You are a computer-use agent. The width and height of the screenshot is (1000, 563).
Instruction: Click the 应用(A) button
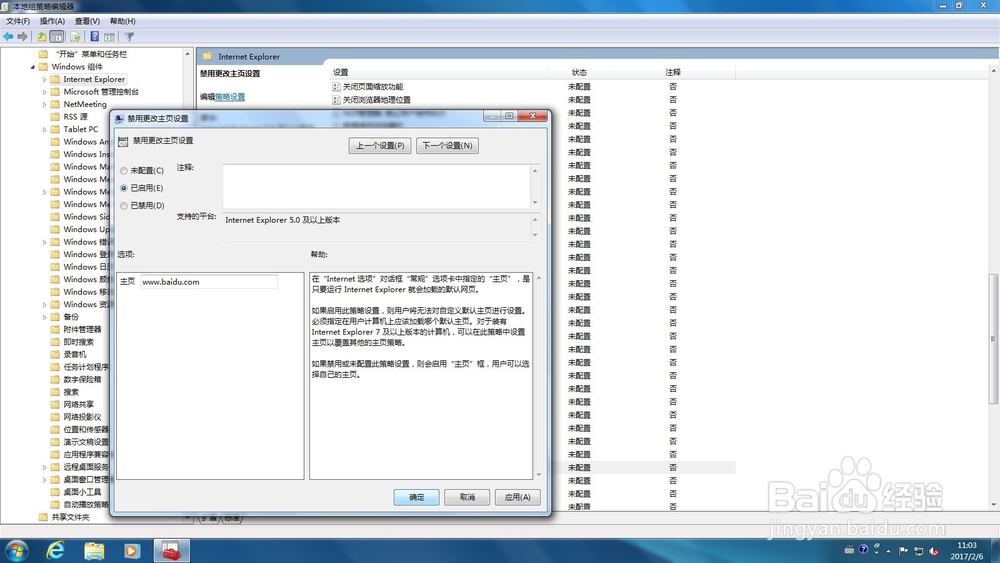[517, 497]
